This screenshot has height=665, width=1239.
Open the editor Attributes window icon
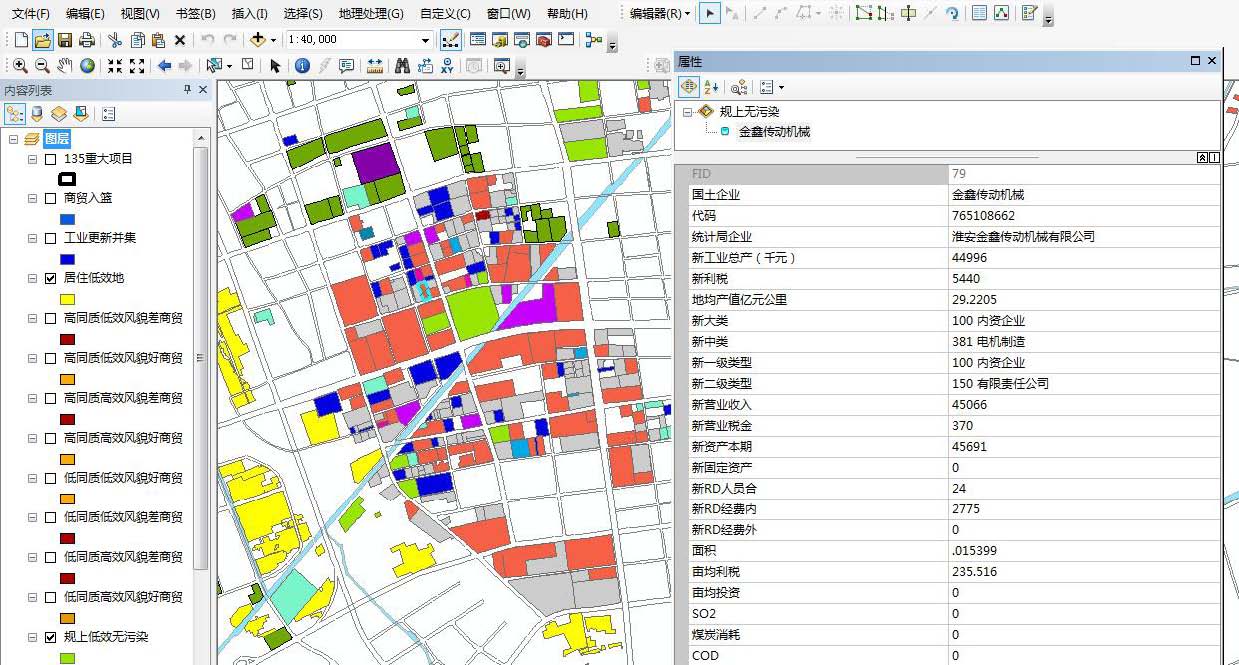click(x=979, y=13)
